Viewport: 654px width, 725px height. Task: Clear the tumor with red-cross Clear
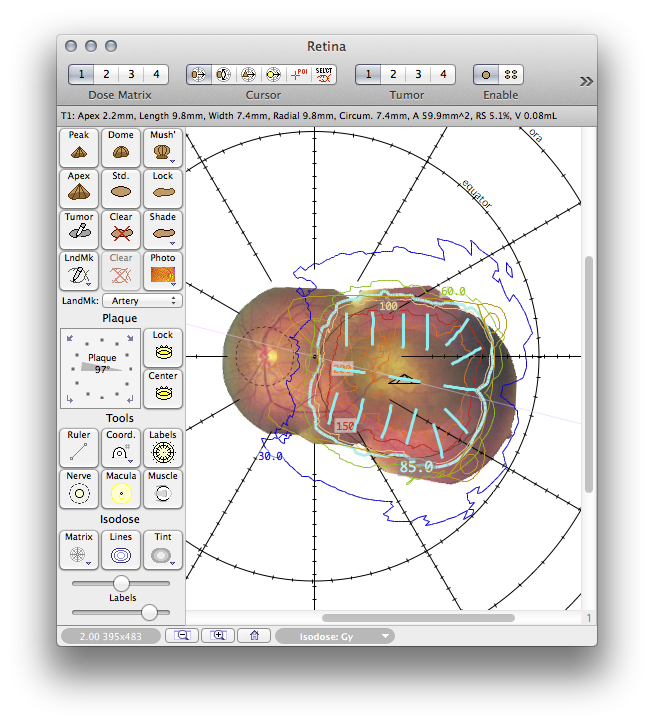121,229
